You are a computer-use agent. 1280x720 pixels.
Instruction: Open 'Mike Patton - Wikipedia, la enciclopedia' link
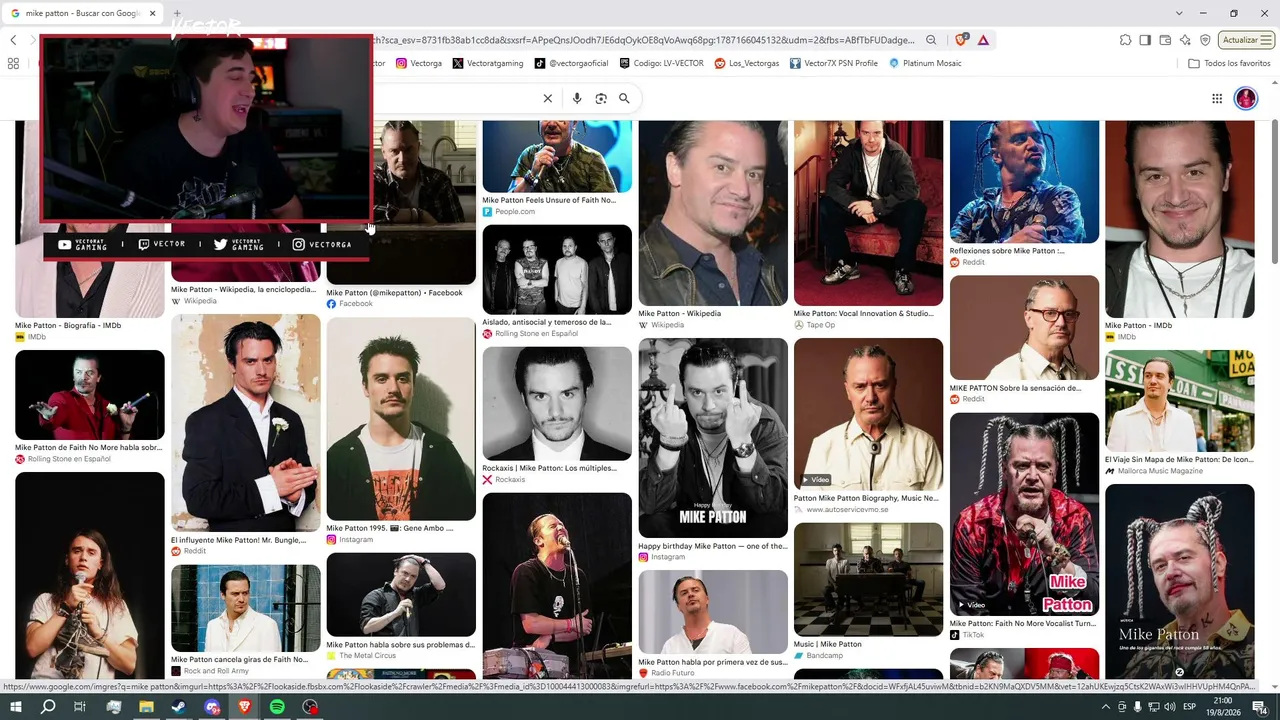243,289
